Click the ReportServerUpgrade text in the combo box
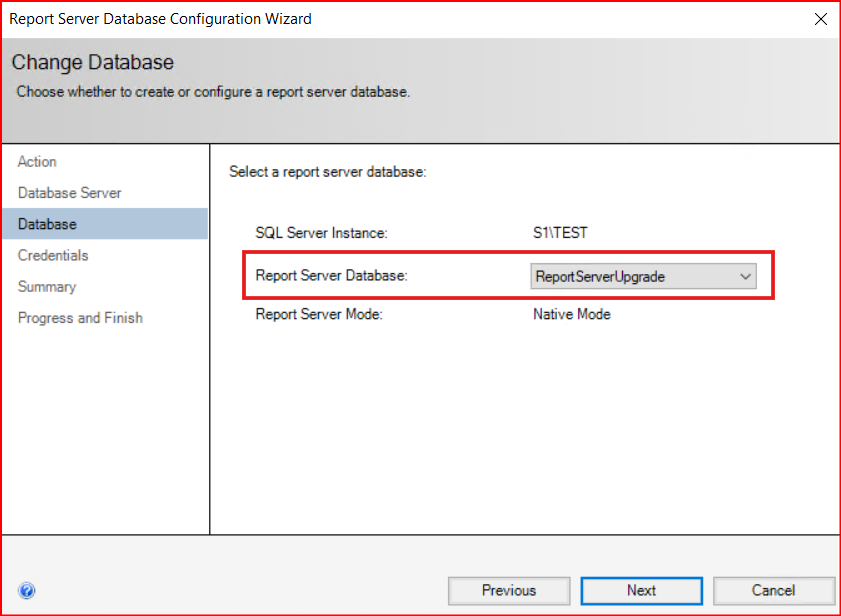 600,277
